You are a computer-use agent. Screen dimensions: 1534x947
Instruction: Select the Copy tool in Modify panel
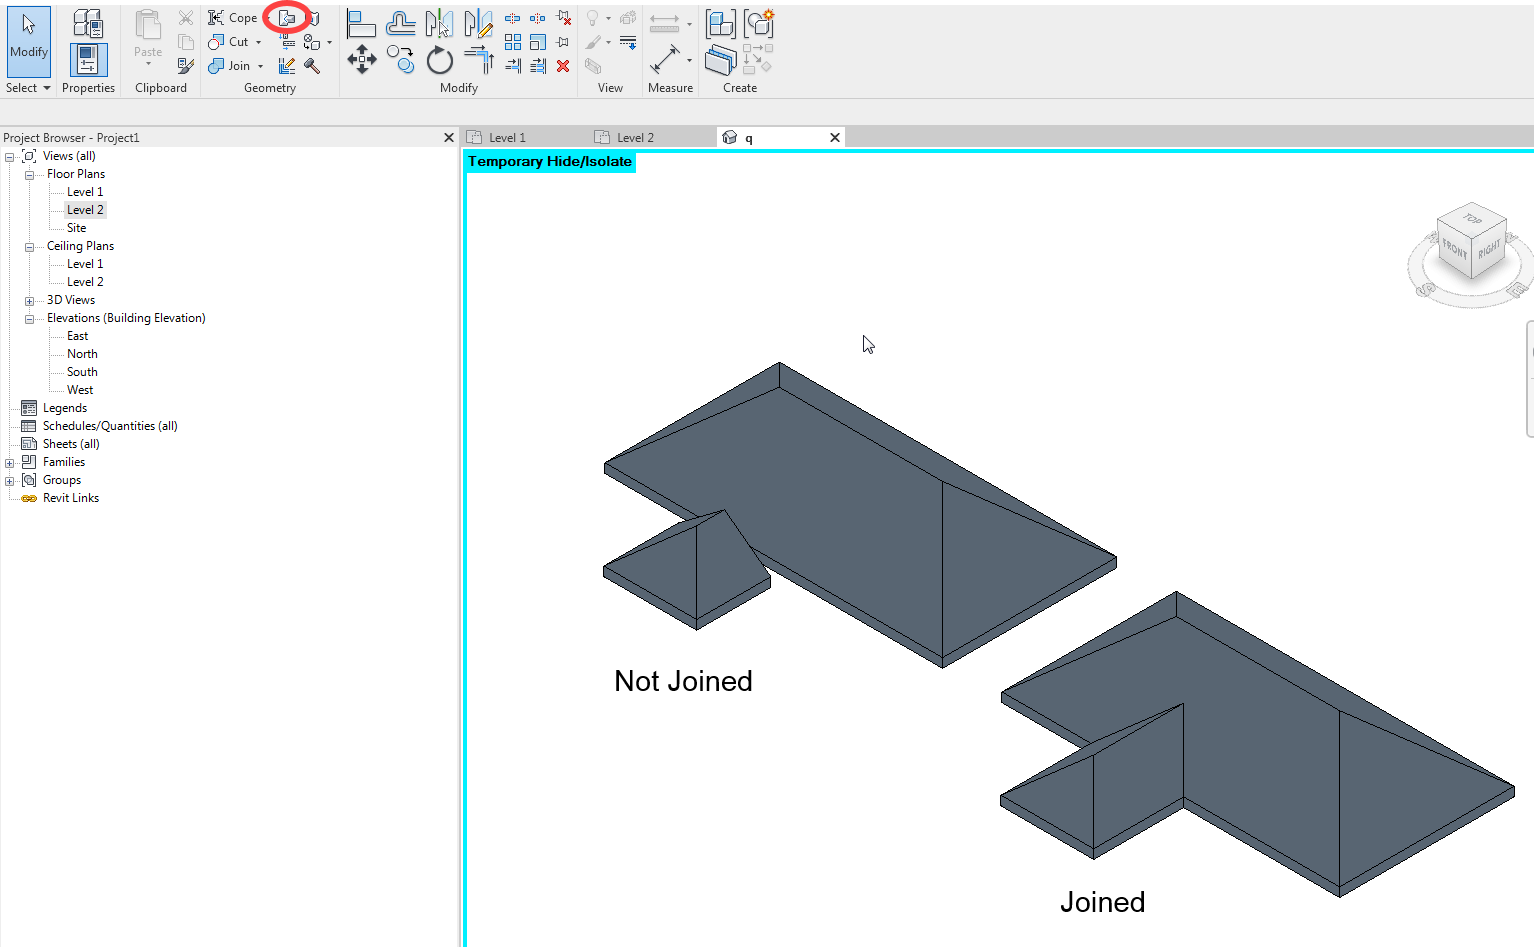pyautogui.click(x=400, y=60)
